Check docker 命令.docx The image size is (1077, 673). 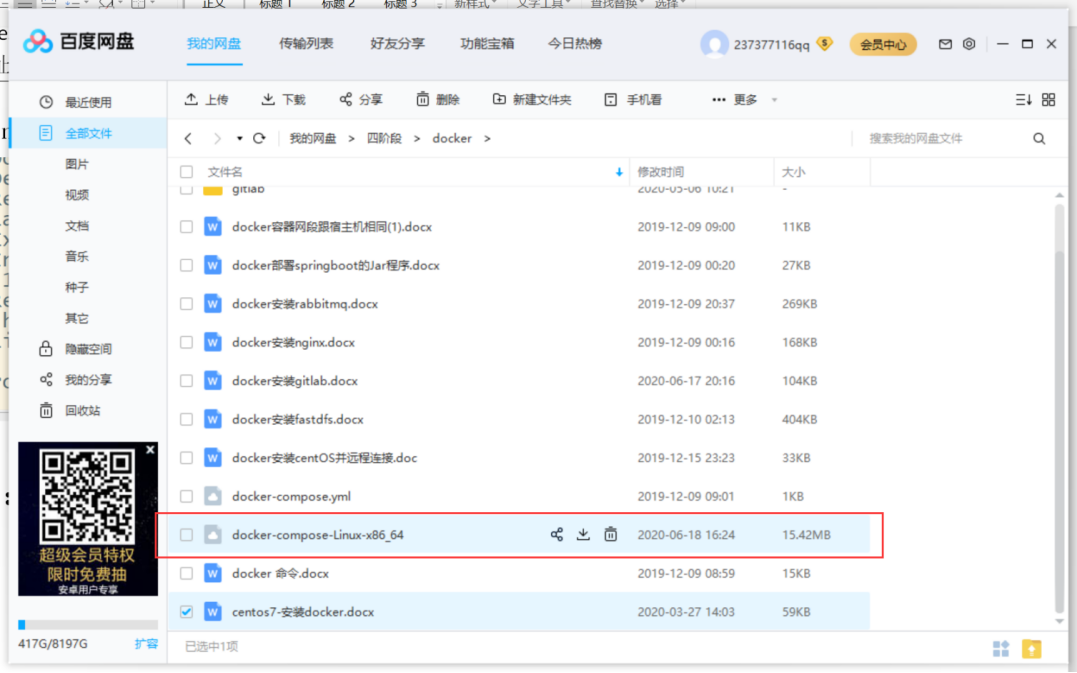coord(186,573)
